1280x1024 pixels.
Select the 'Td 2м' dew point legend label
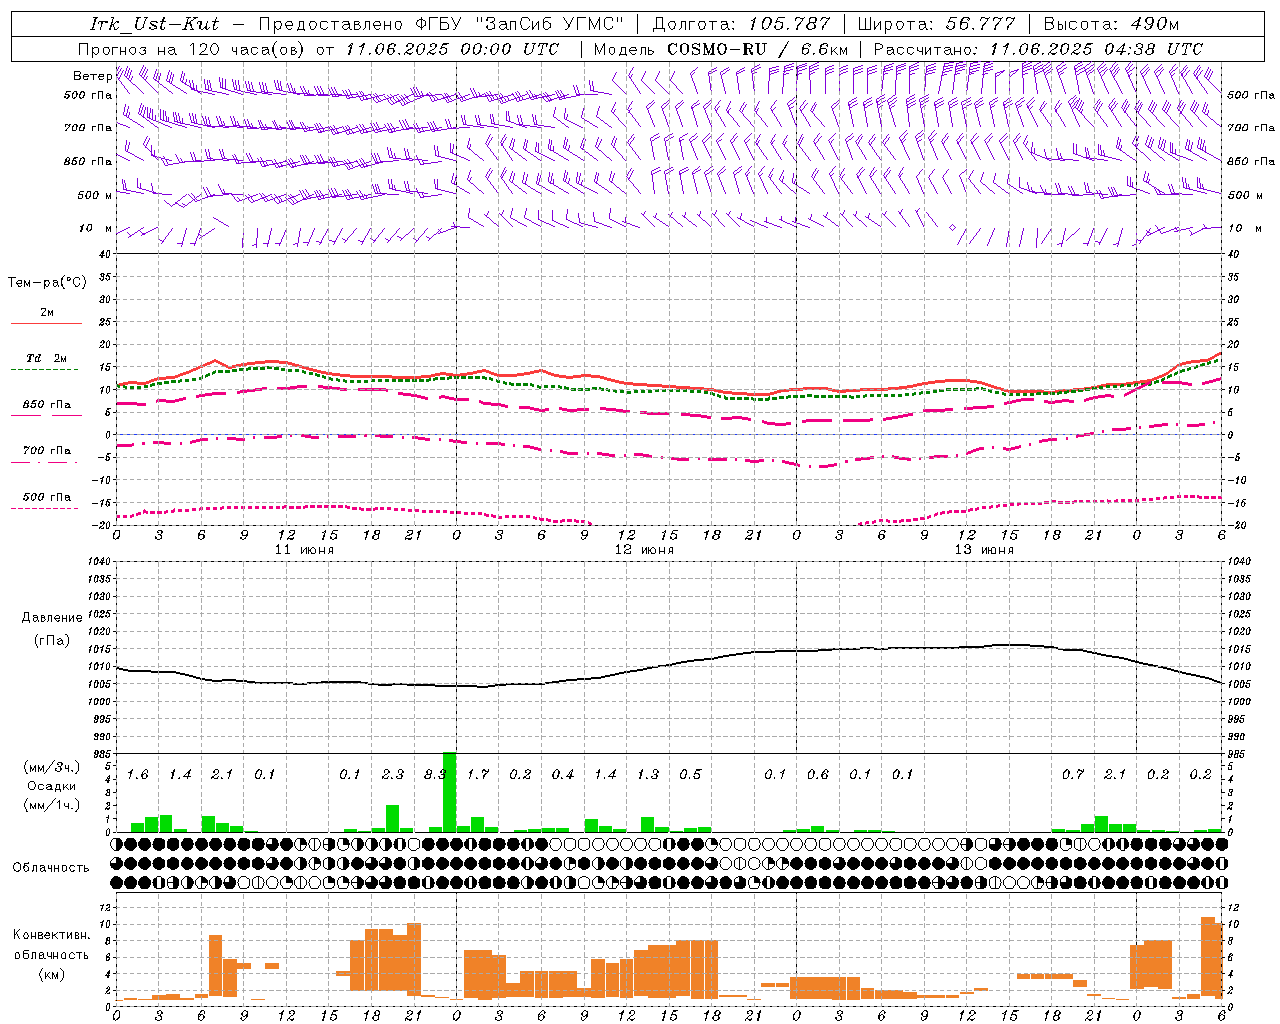tap(46, 358)
